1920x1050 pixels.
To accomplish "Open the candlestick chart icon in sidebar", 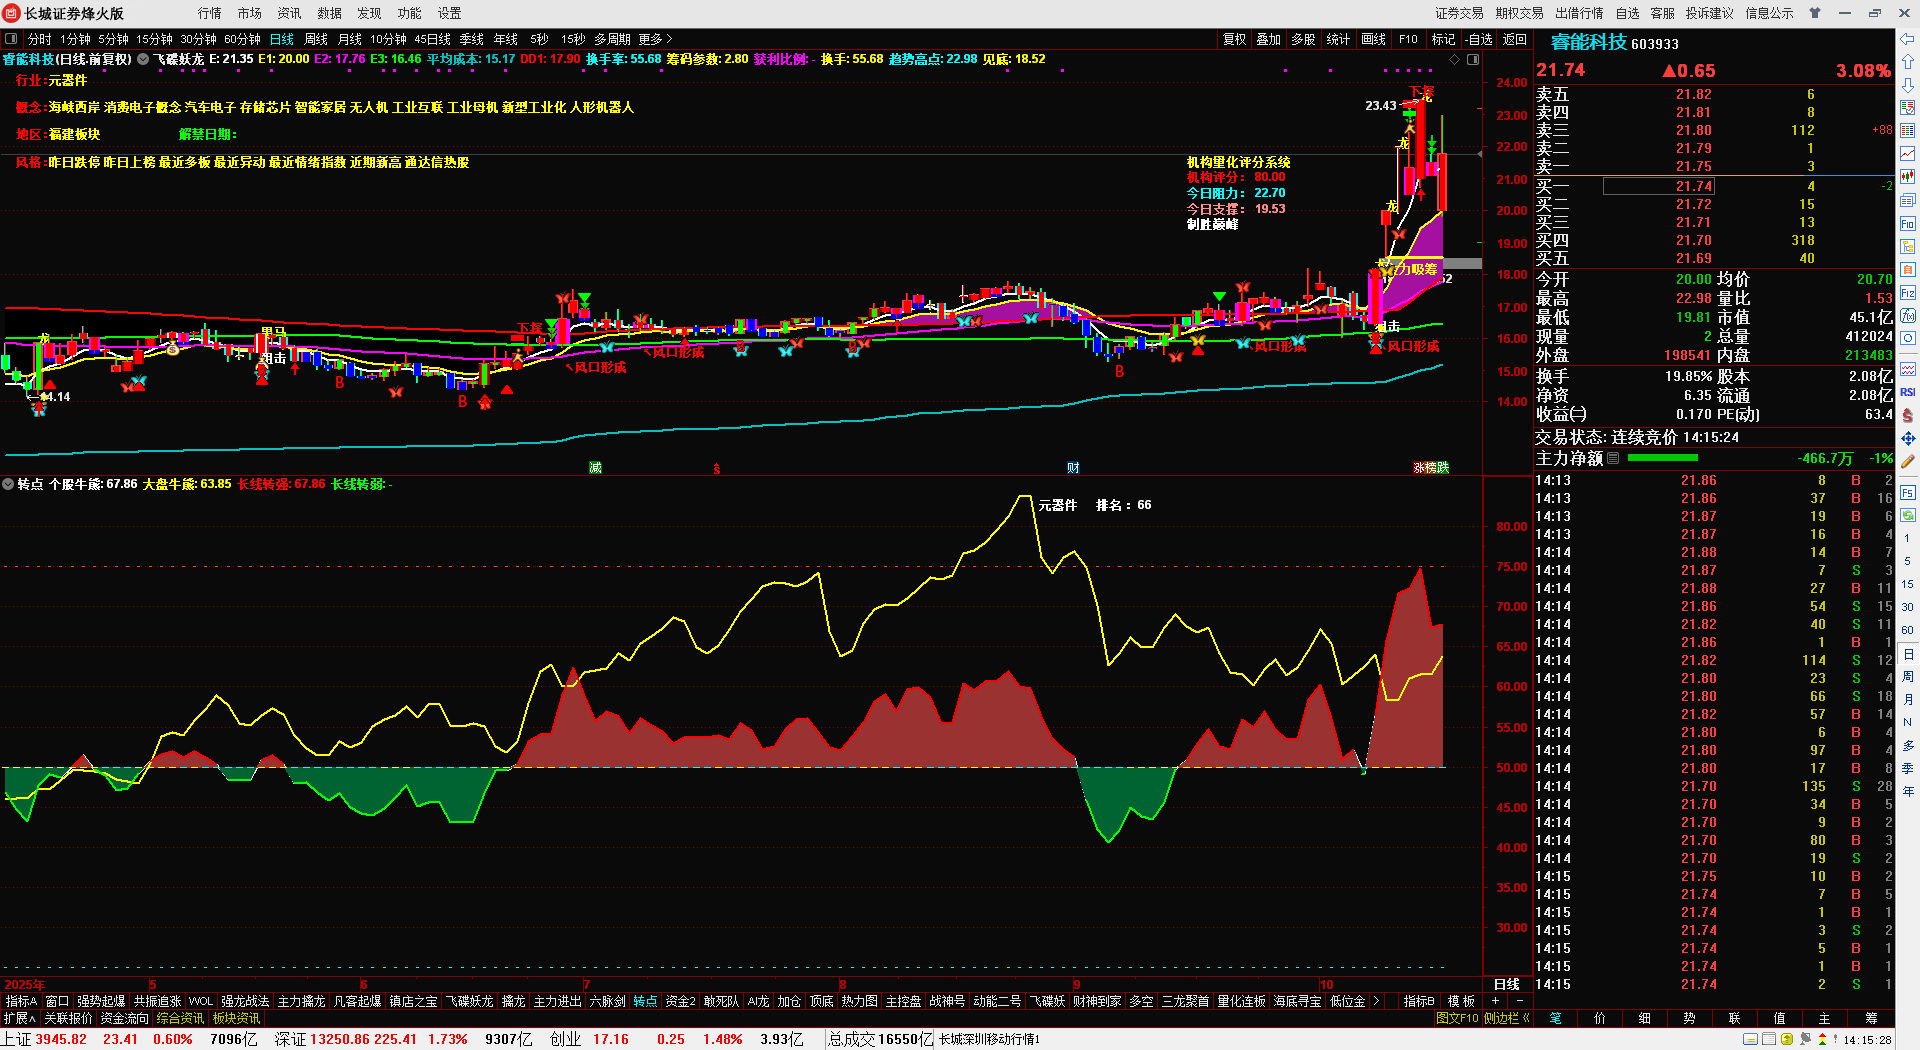I will tap(1908, 177).
